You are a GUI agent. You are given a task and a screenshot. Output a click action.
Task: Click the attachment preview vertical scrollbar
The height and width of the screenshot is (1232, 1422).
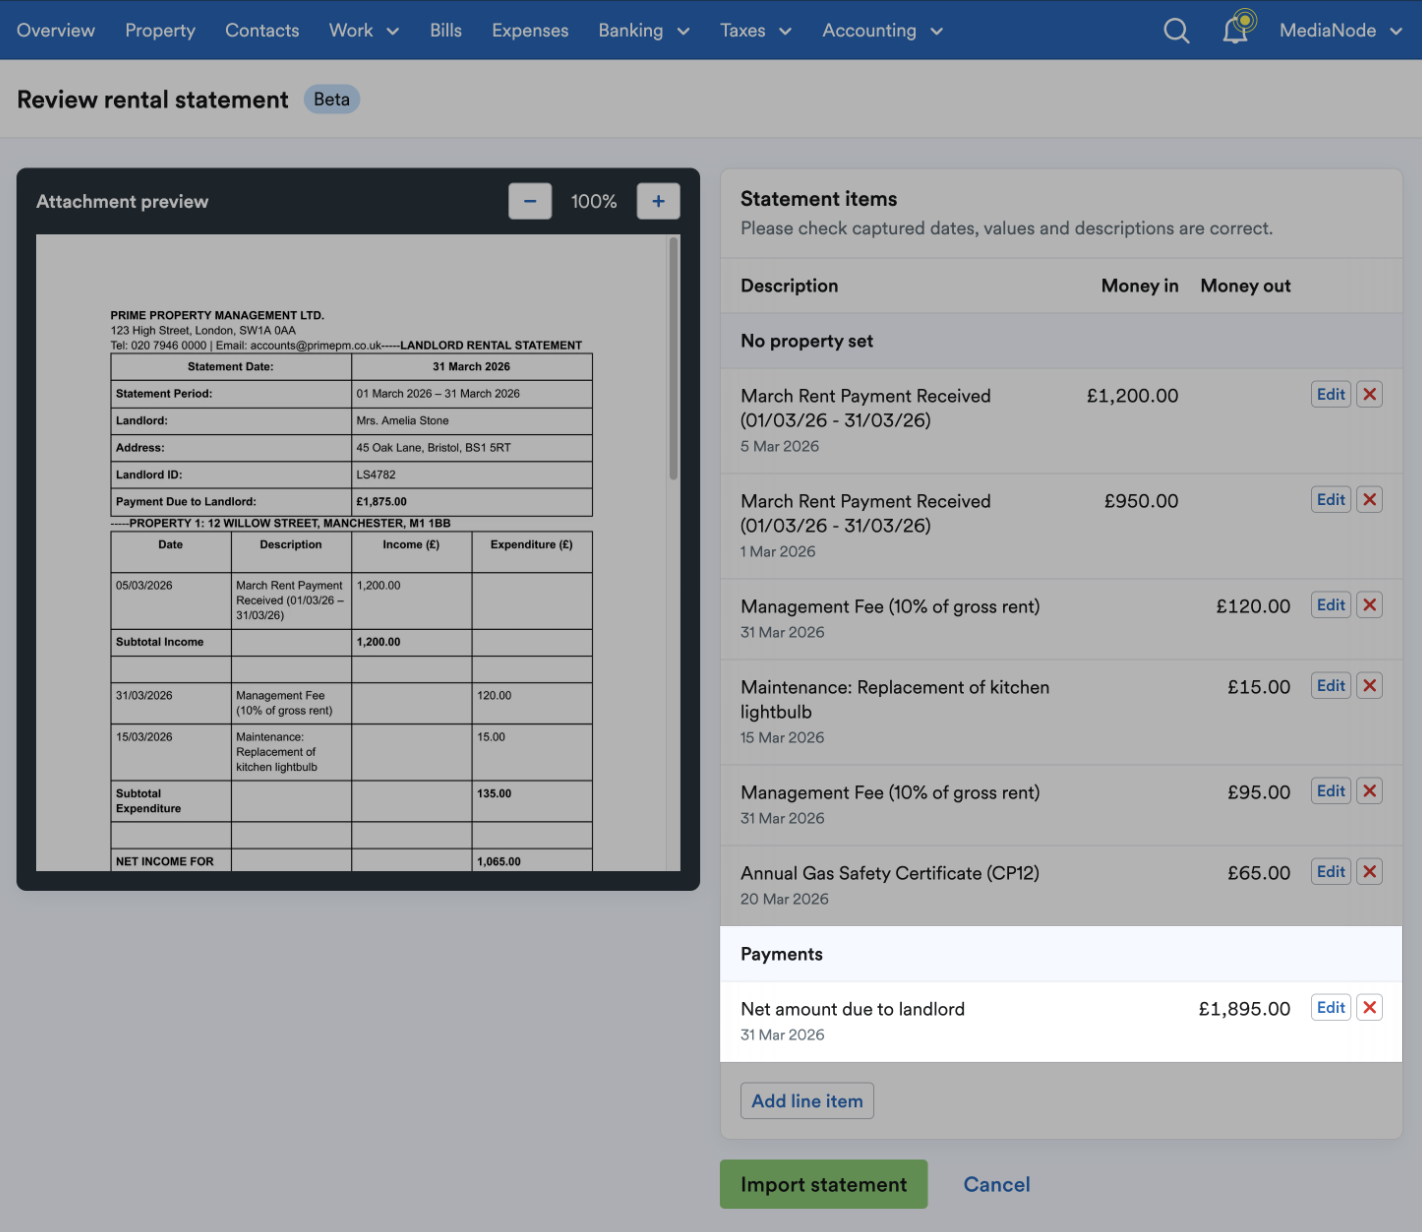point(674,358)
